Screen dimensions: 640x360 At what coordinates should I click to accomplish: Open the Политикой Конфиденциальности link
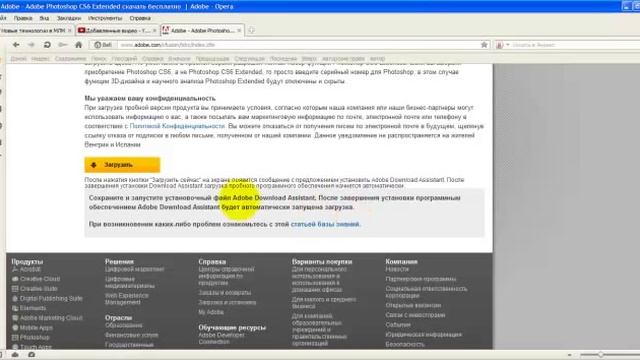pos(177,126)
